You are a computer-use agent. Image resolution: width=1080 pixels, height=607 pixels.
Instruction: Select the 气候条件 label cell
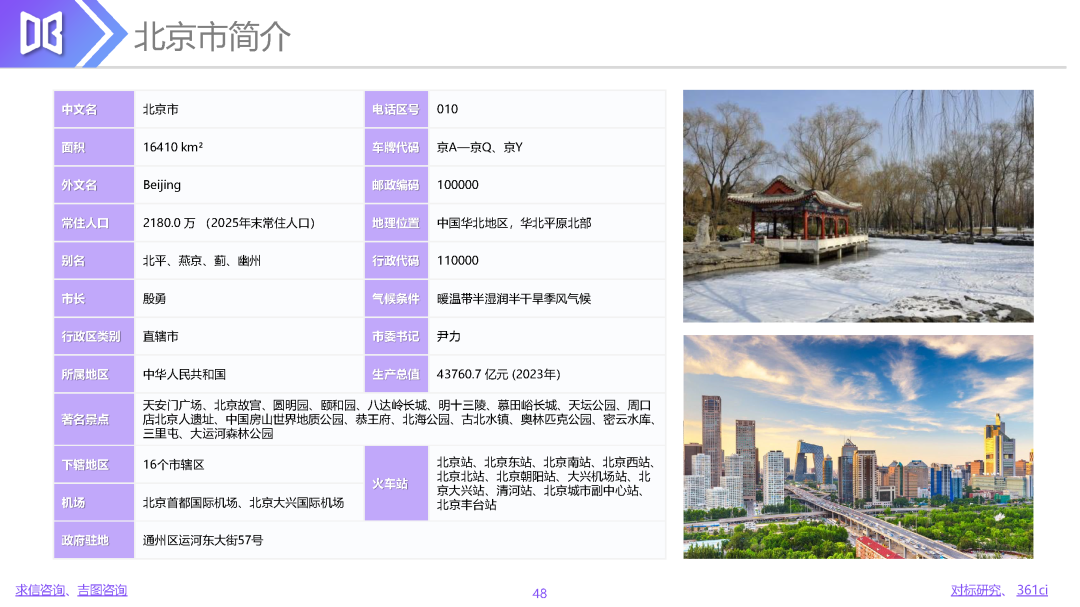(396, 298)
